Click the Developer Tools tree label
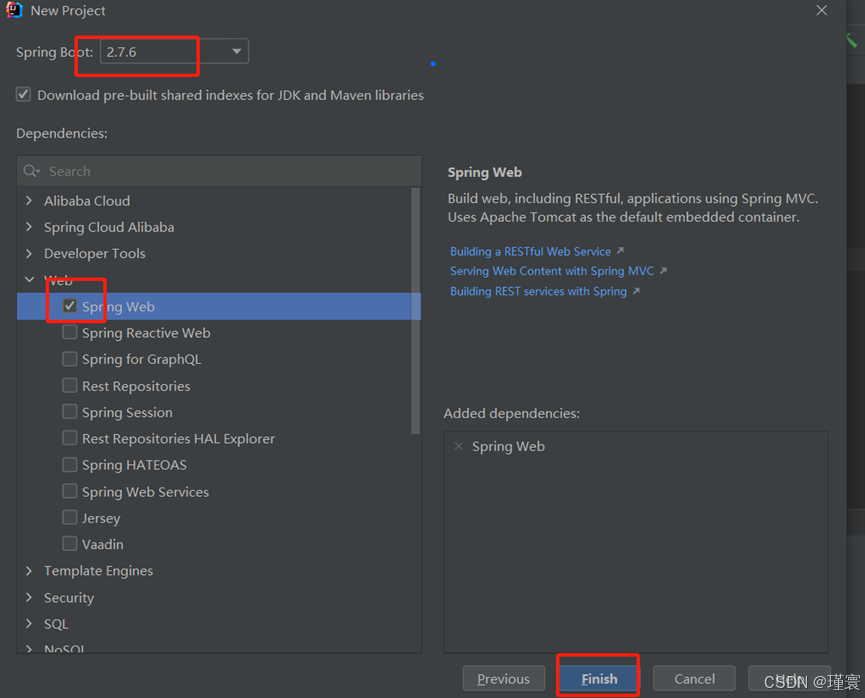The image size is (865, 698). [x=95, y=253]
